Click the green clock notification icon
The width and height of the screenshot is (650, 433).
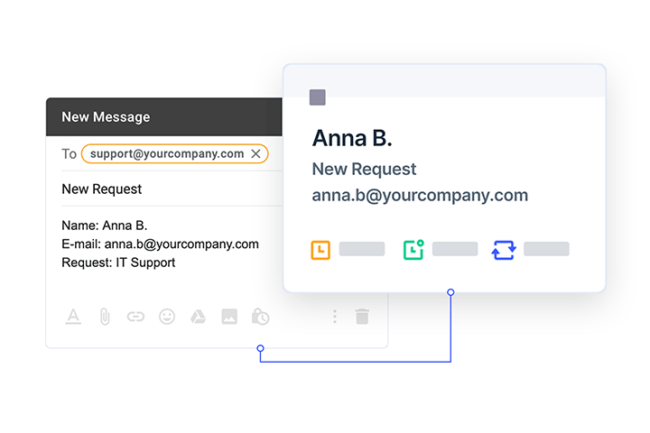(x=413, y=250)
